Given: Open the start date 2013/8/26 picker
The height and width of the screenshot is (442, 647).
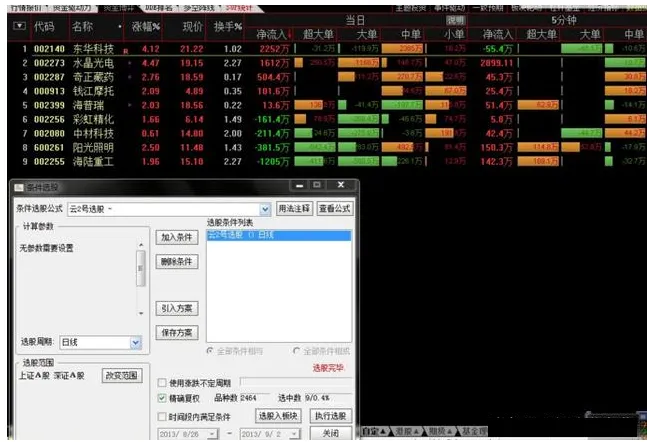Looking at the screenshot, I should (x=212, y=434).
